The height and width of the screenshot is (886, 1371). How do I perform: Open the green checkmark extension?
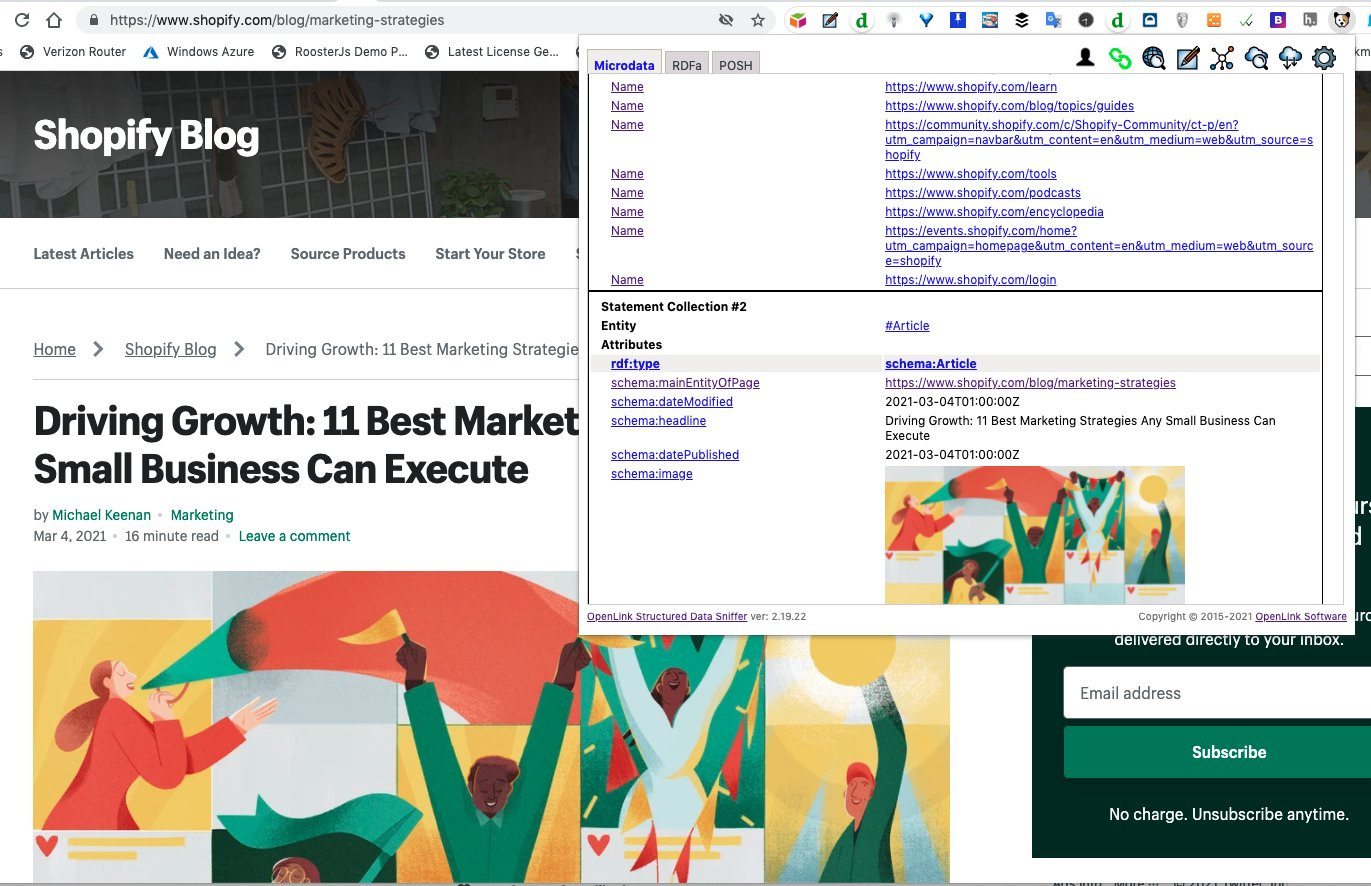point(1246,20)
